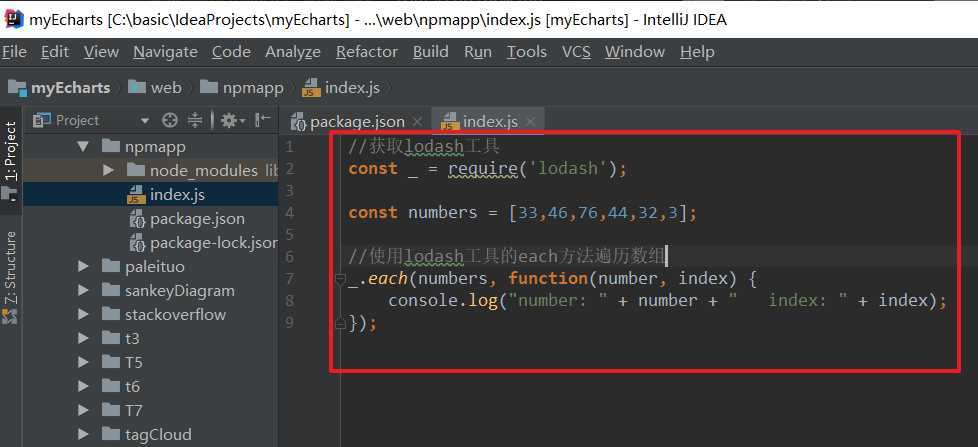Click the myEcharts breadcrumb
This screenshot has height=447, width=978.
(x=59, y=88)
